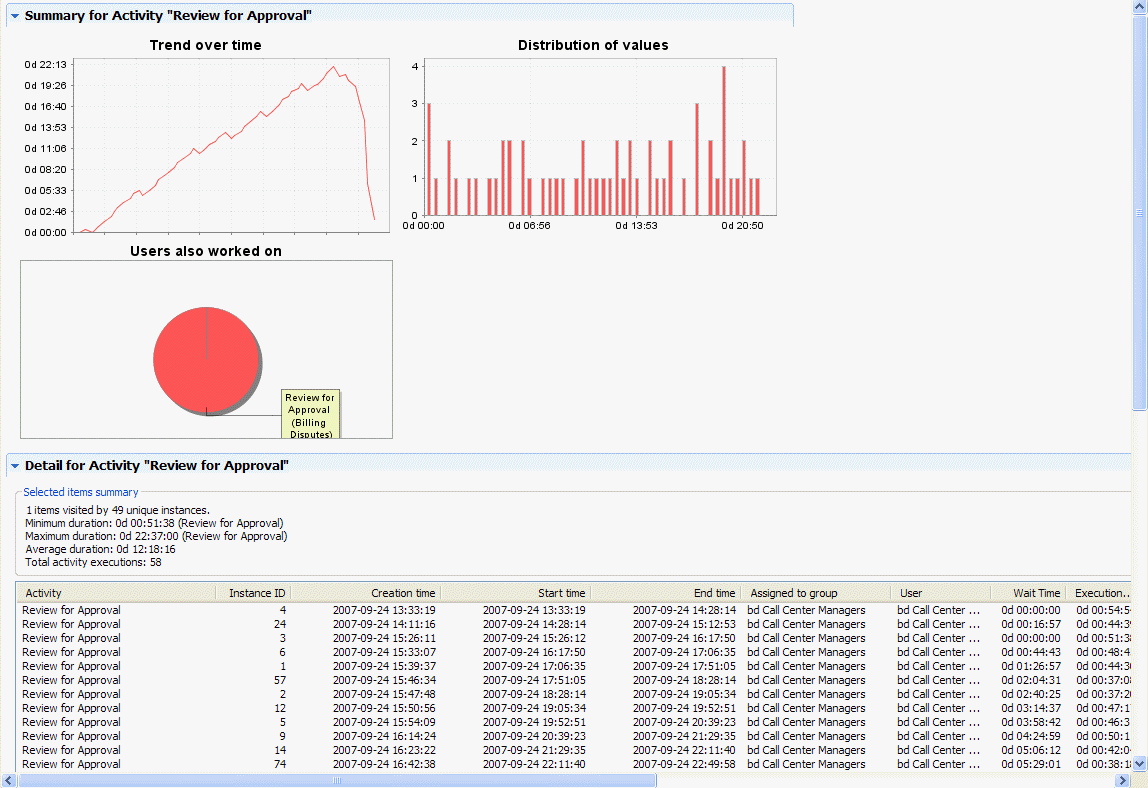1148x788 pixels.
Task: Select the Maximum duration summary line
Action: tap(157, 536)
